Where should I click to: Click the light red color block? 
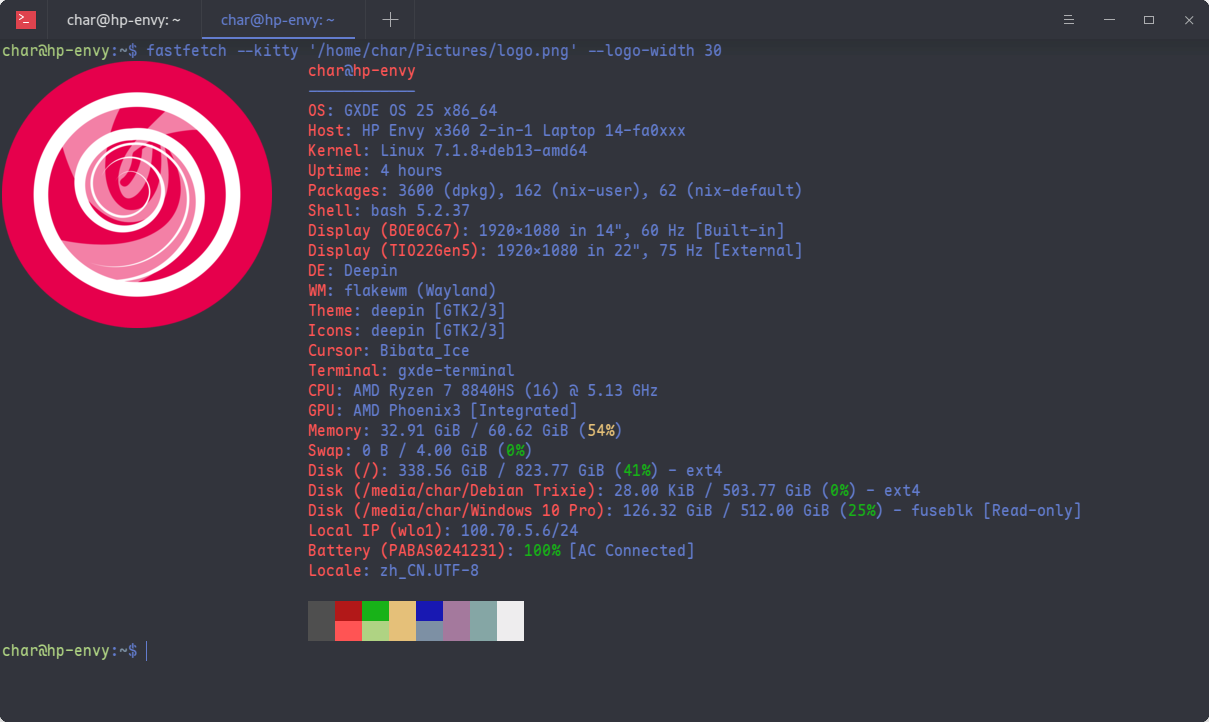tap(348, 631)
